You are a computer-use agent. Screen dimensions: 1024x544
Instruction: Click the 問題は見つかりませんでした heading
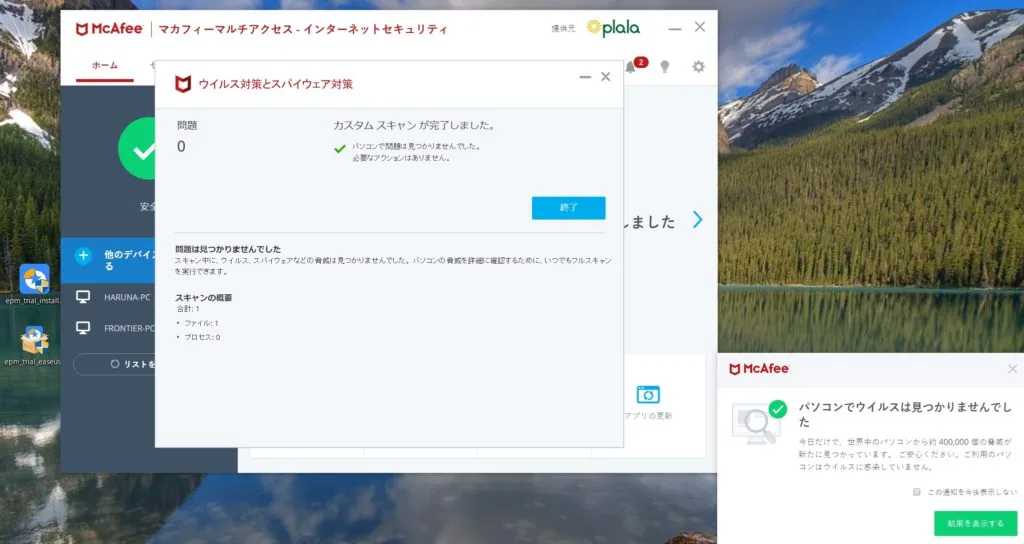[x=228, y=249]
